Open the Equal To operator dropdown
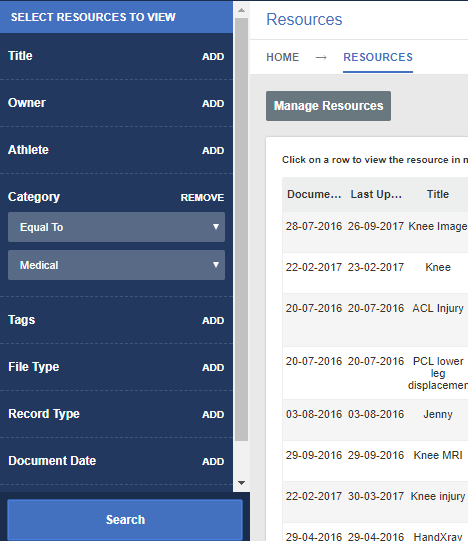 coord(116,227)
